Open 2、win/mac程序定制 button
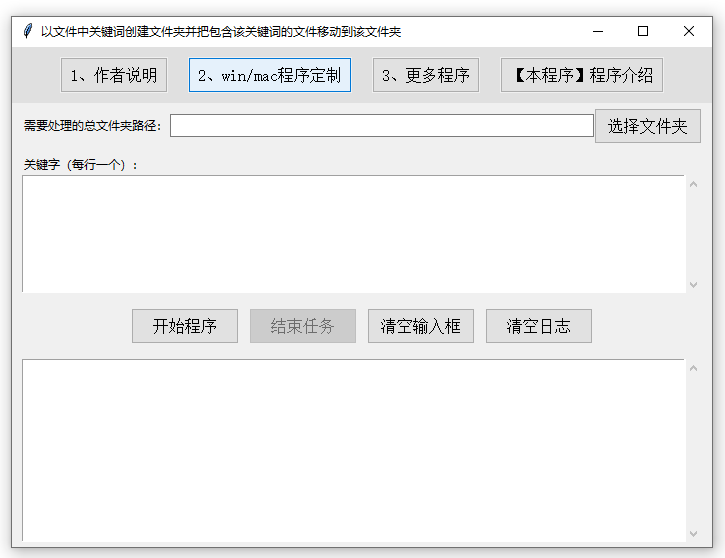This screenshot has height=558, width=725. tap(270, 75)
